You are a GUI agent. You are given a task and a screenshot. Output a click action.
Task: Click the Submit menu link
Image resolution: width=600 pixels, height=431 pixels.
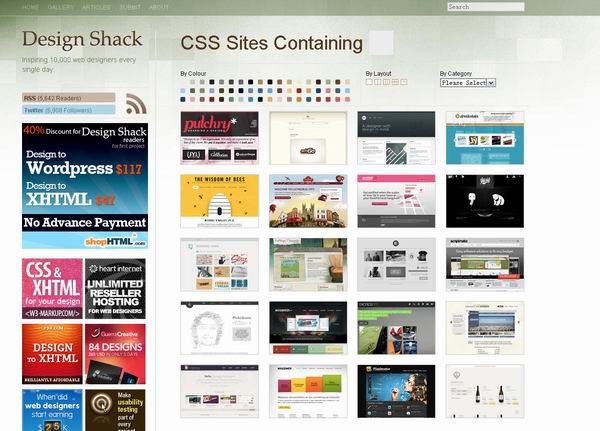[130, 7]
